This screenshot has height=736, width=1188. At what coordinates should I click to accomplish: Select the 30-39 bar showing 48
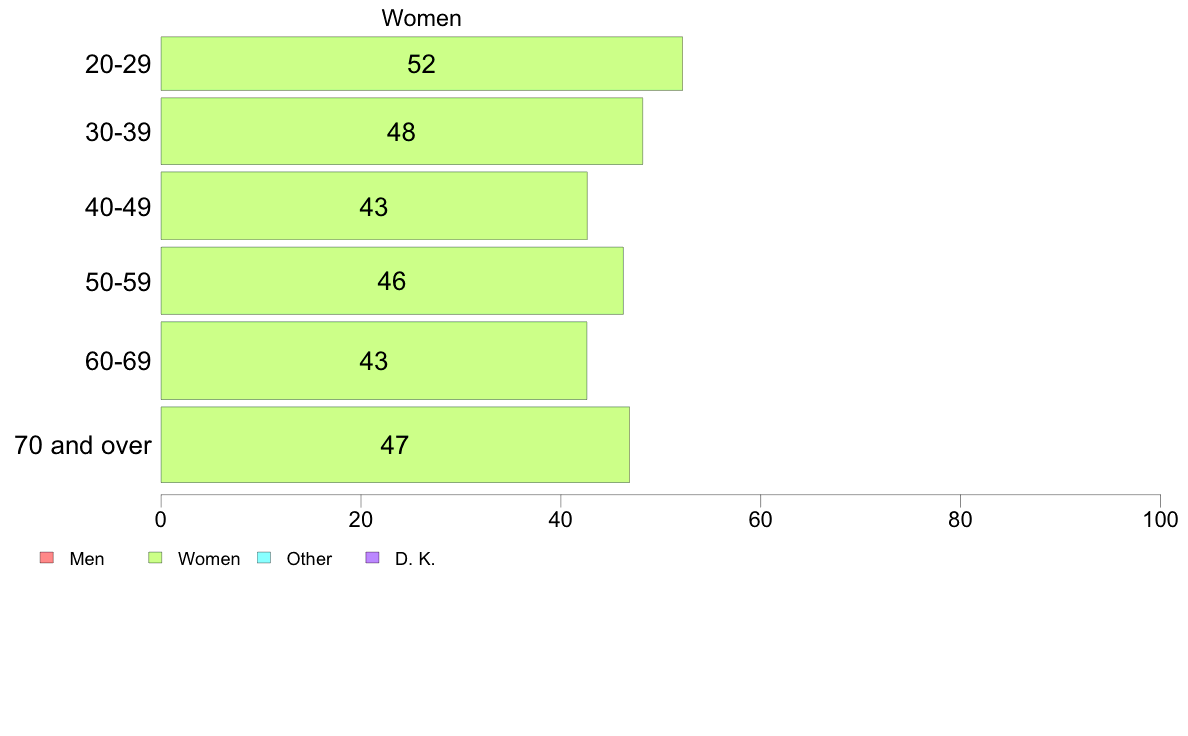coord(402,131)
